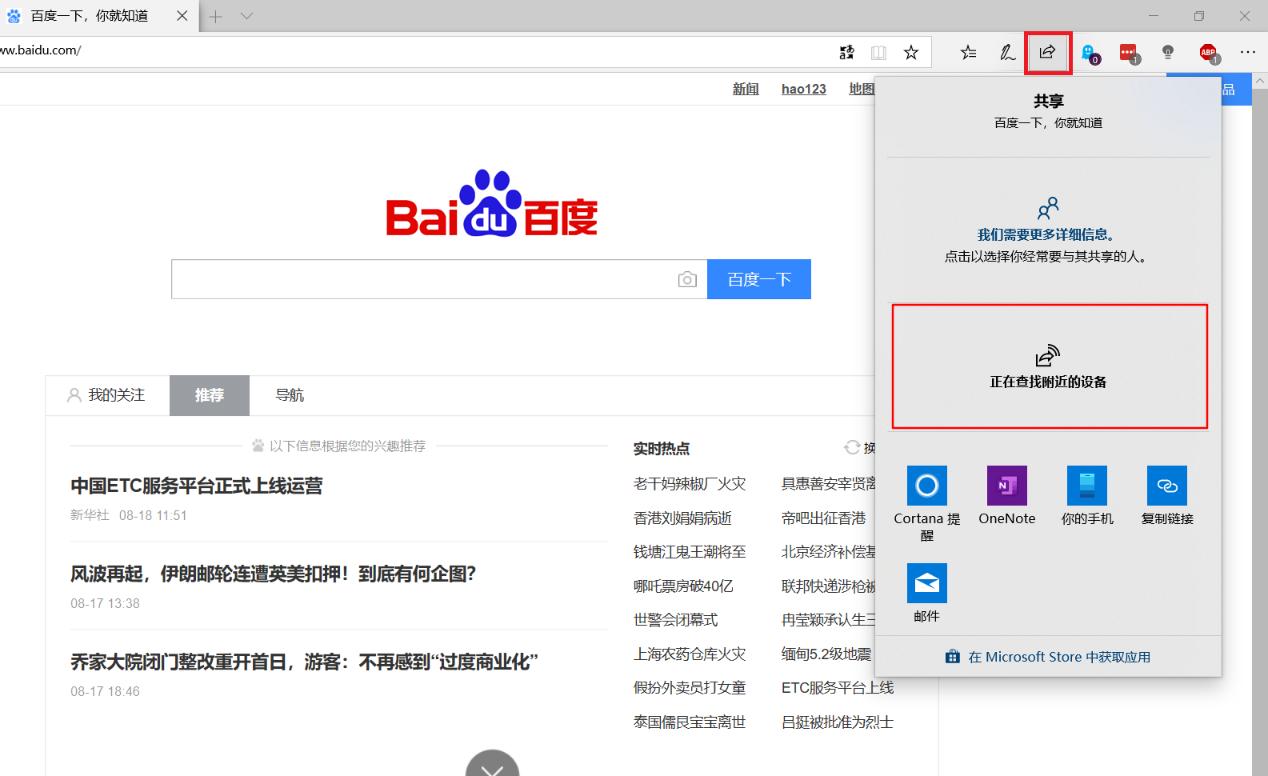Open the Edge more options menu

1247,52
